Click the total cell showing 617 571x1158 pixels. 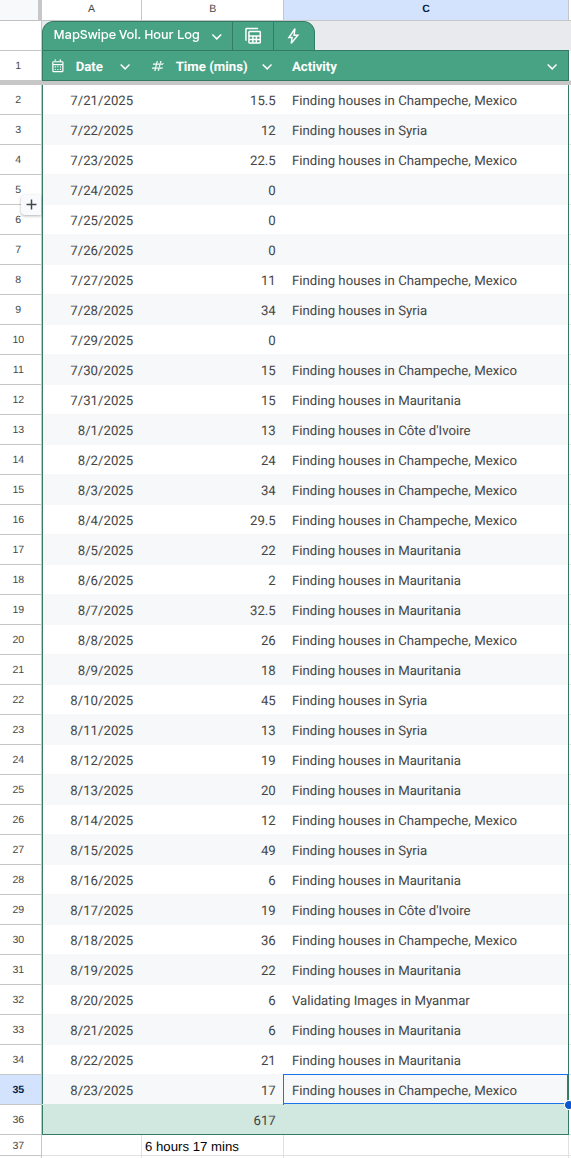click(x=213, y=1120)
